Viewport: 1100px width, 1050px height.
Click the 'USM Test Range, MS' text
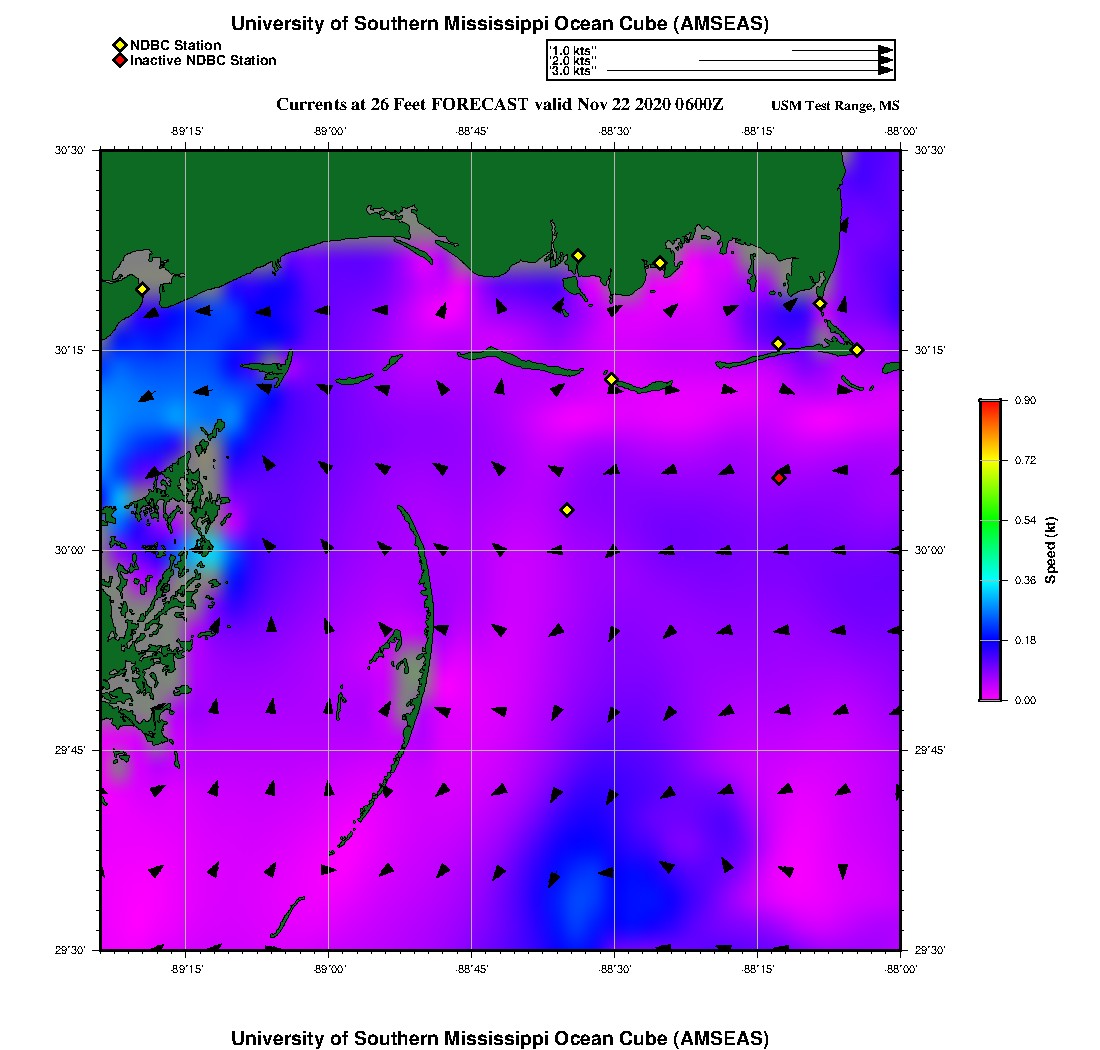[x=835, y=106]
